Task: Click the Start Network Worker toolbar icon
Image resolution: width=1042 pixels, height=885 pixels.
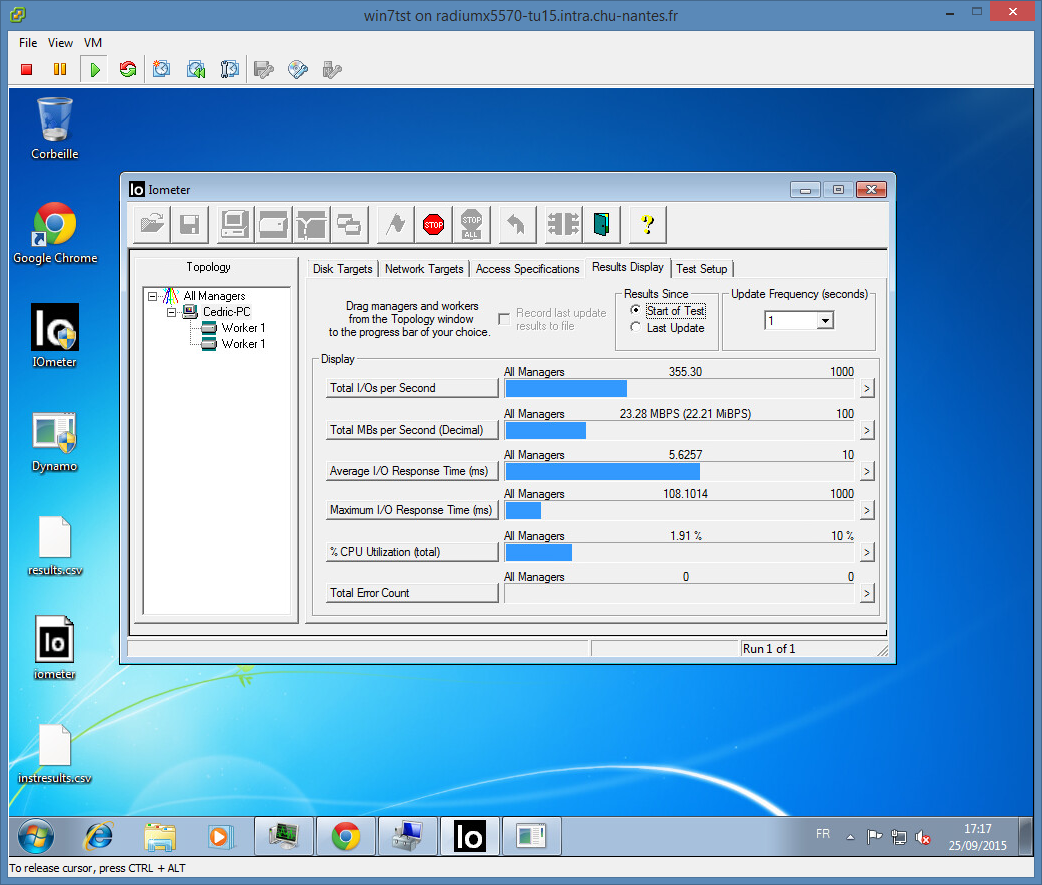Action: [x=311, y=224]
